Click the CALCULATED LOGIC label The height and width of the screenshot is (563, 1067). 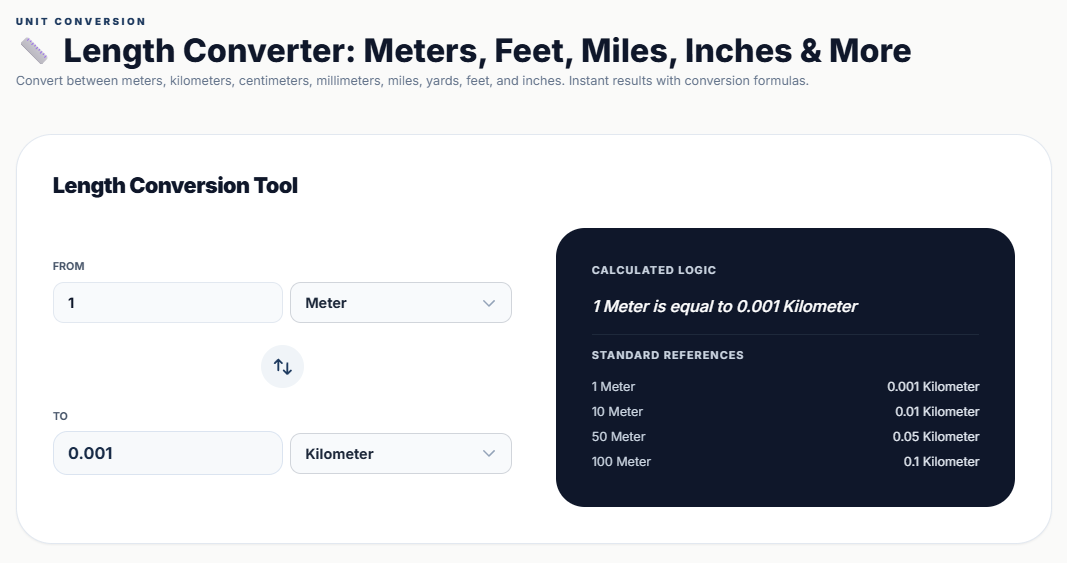pos(654,270)
